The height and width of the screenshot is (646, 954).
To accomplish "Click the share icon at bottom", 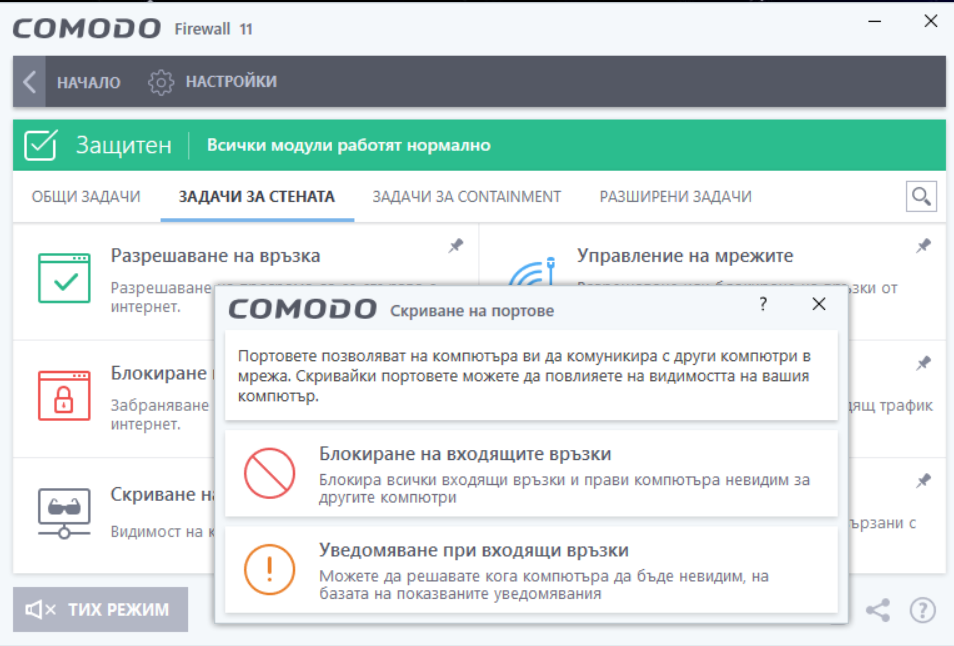I will (x=878, y=610).
